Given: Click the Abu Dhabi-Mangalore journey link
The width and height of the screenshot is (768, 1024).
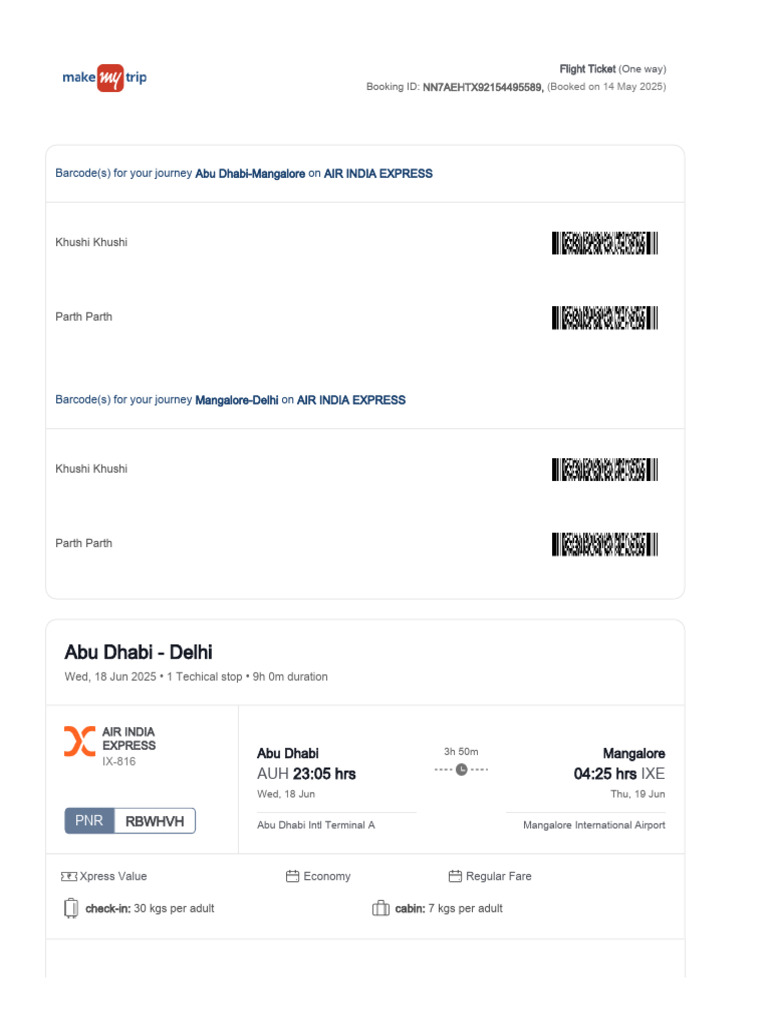Looking at the screenshot, I should click(250, 174).
